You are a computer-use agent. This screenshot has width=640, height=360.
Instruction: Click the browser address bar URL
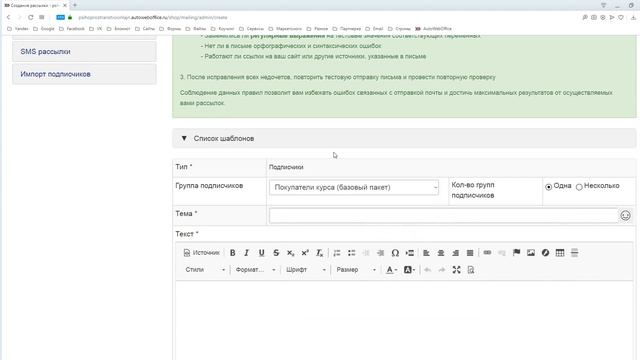pos(153,18)
